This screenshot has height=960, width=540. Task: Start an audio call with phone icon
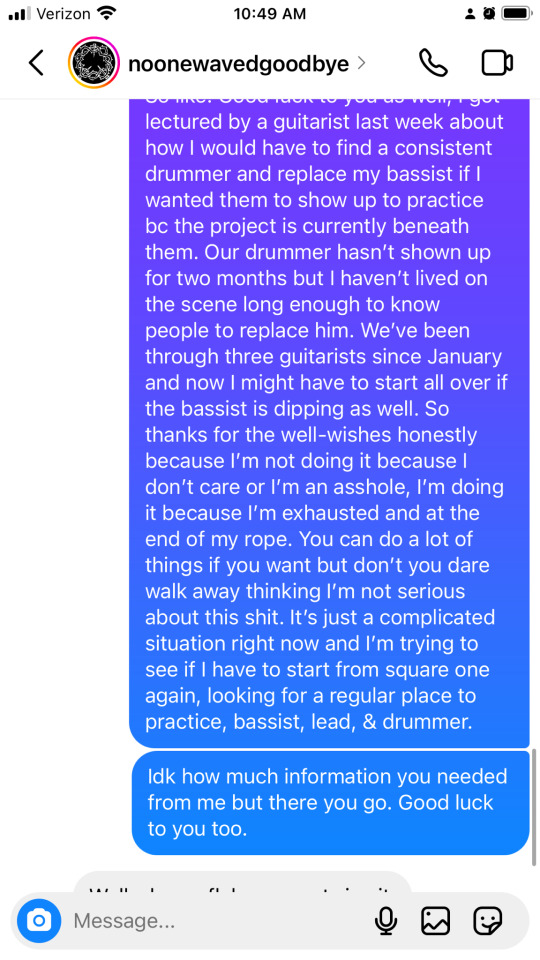(433, 62)
